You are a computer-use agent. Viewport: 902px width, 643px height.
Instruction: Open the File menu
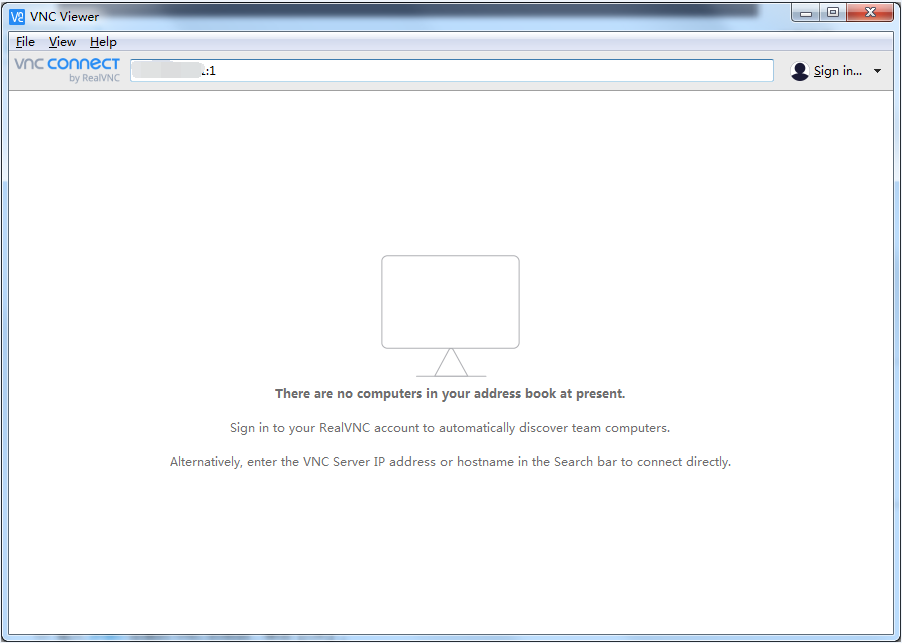coord(25,42)
